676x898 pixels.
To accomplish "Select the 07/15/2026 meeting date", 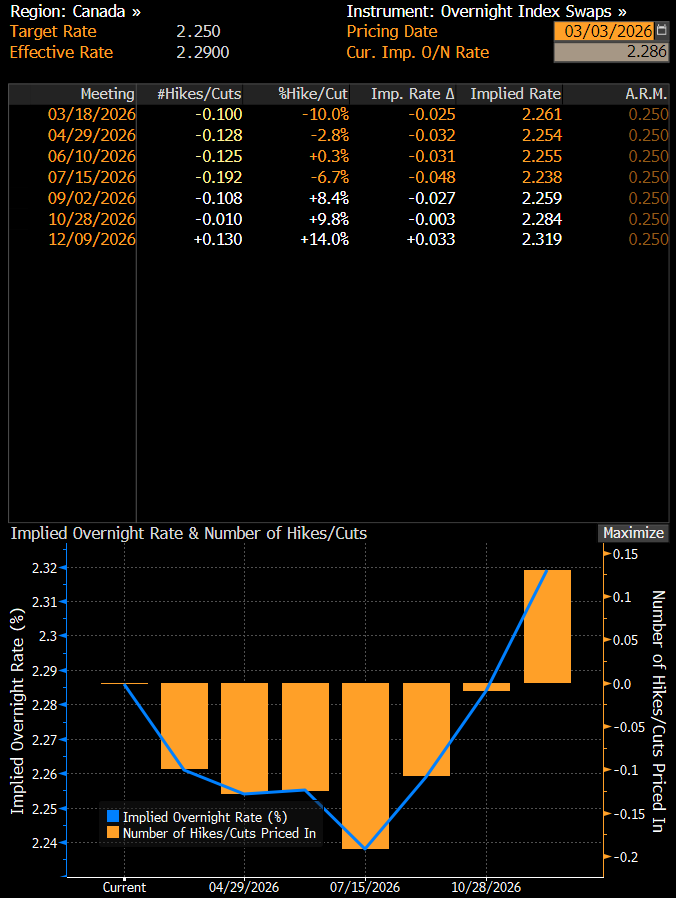I will tap(92, 177).
